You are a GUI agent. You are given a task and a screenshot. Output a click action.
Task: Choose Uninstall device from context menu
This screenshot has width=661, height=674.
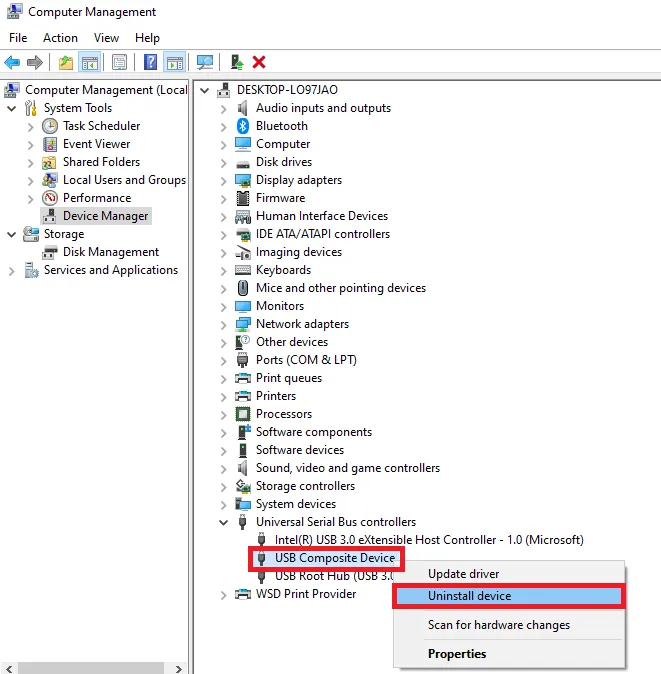click(469, 596)
